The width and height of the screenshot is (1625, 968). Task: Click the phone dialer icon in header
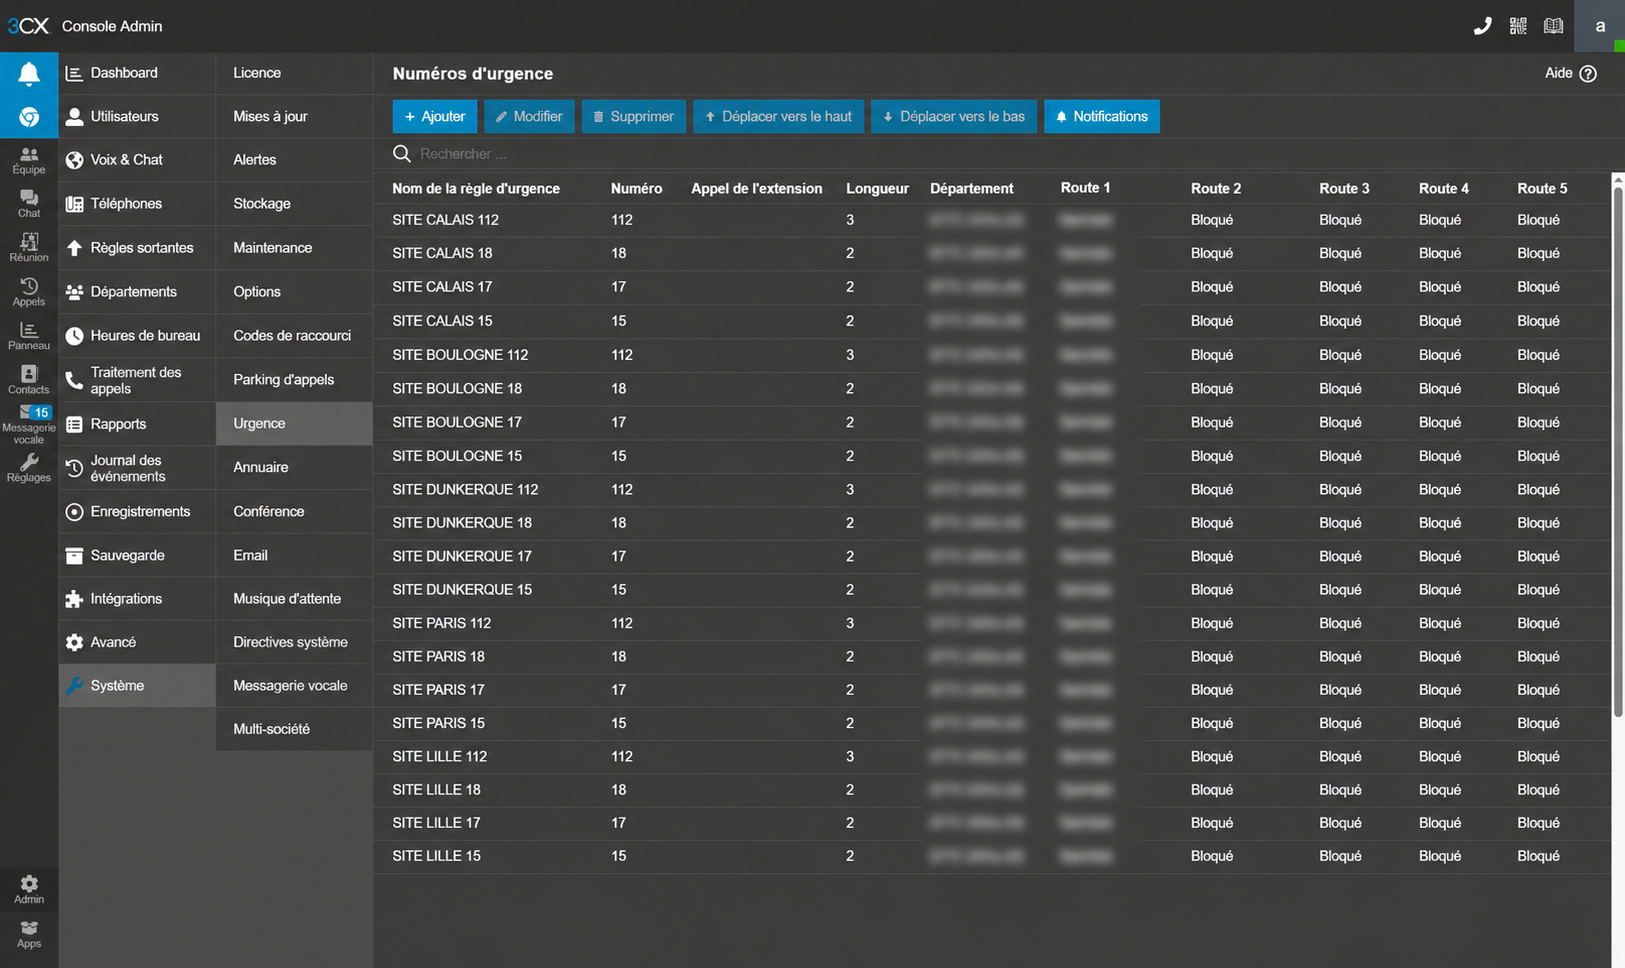tap(1482, 26)
